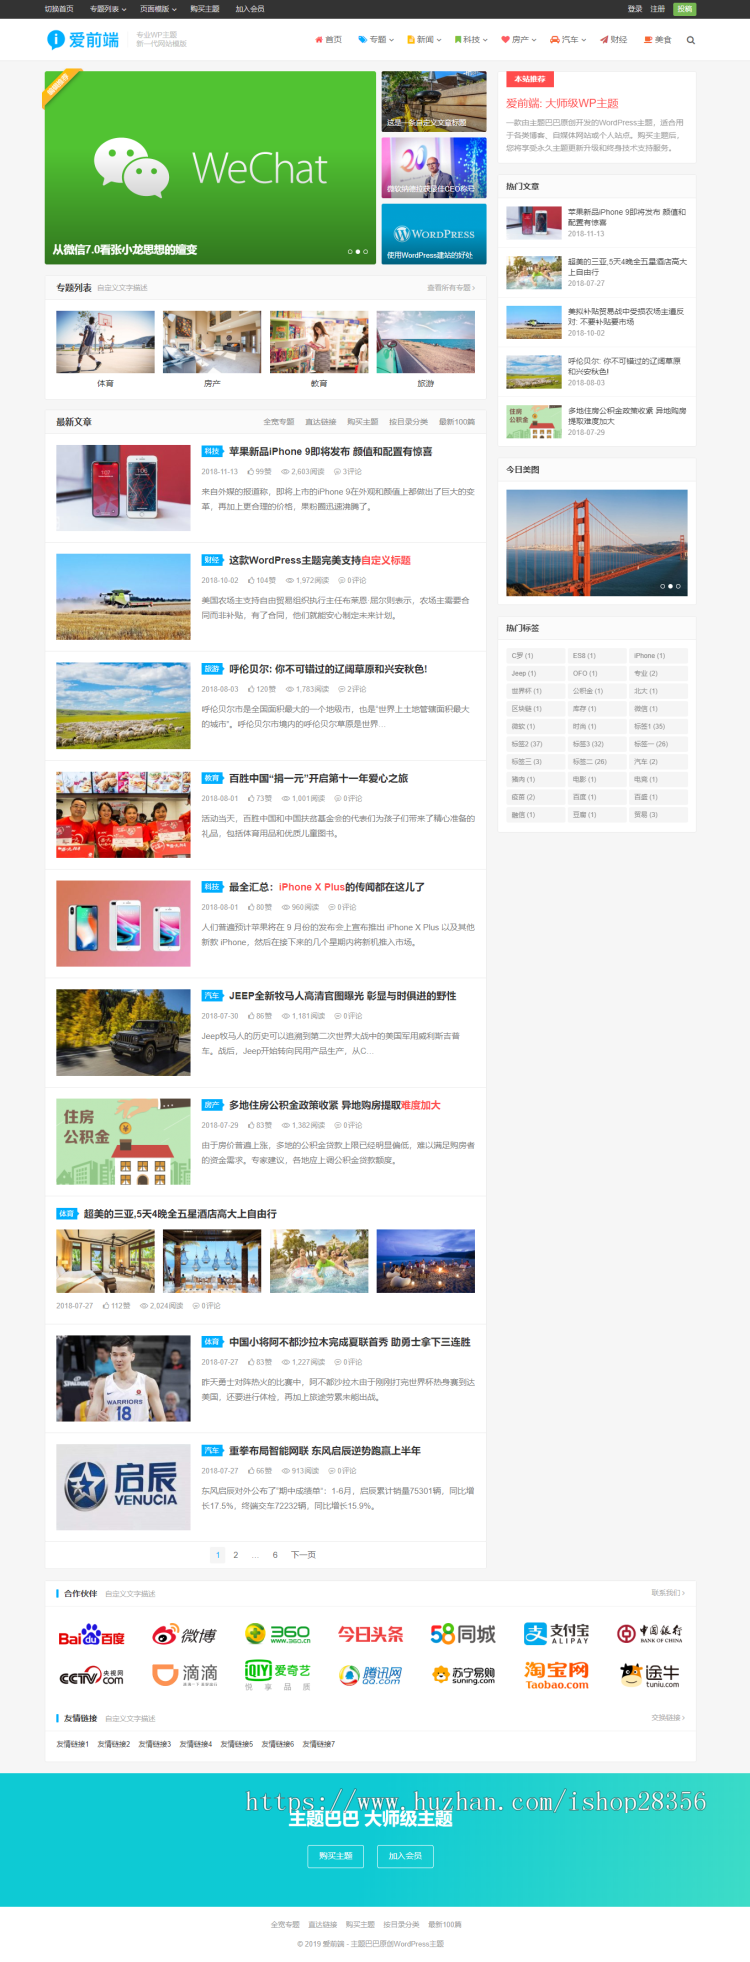Go to page 6 in pagination
Image resolution: width=750 pixels, height=1962 pixels.
point(275,1555)
